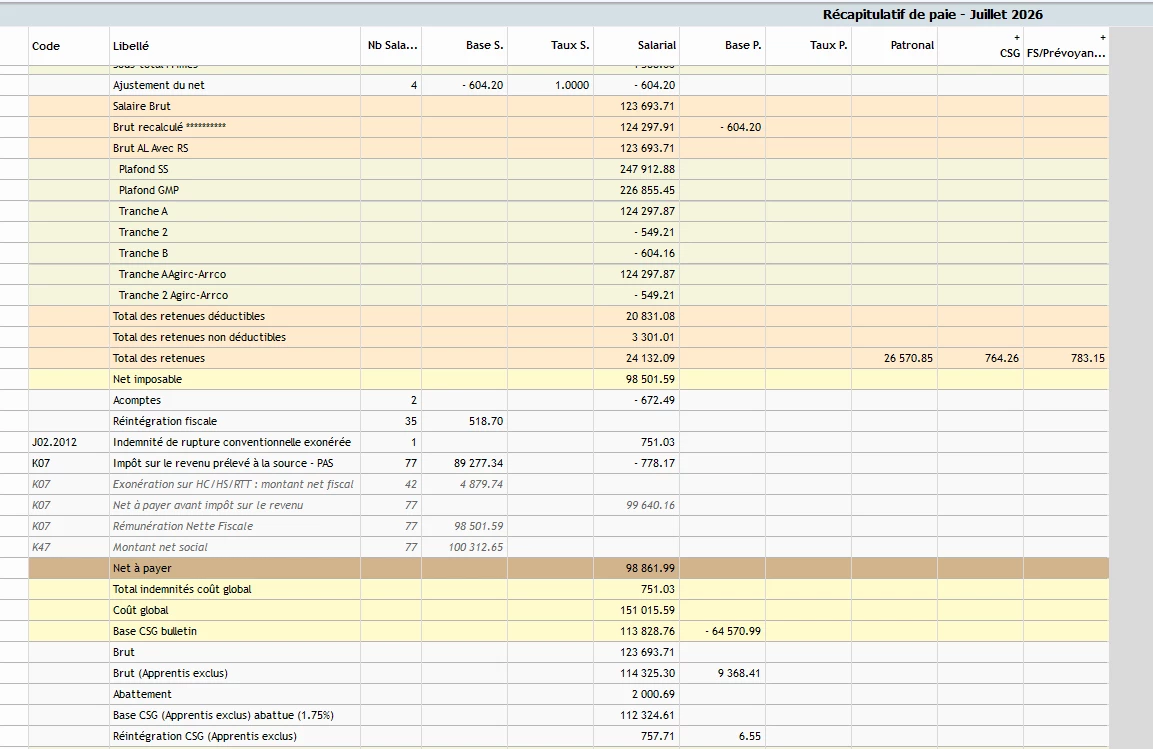Click the CSG value 764.26
1153x749 pixels.
[1002, 358]
